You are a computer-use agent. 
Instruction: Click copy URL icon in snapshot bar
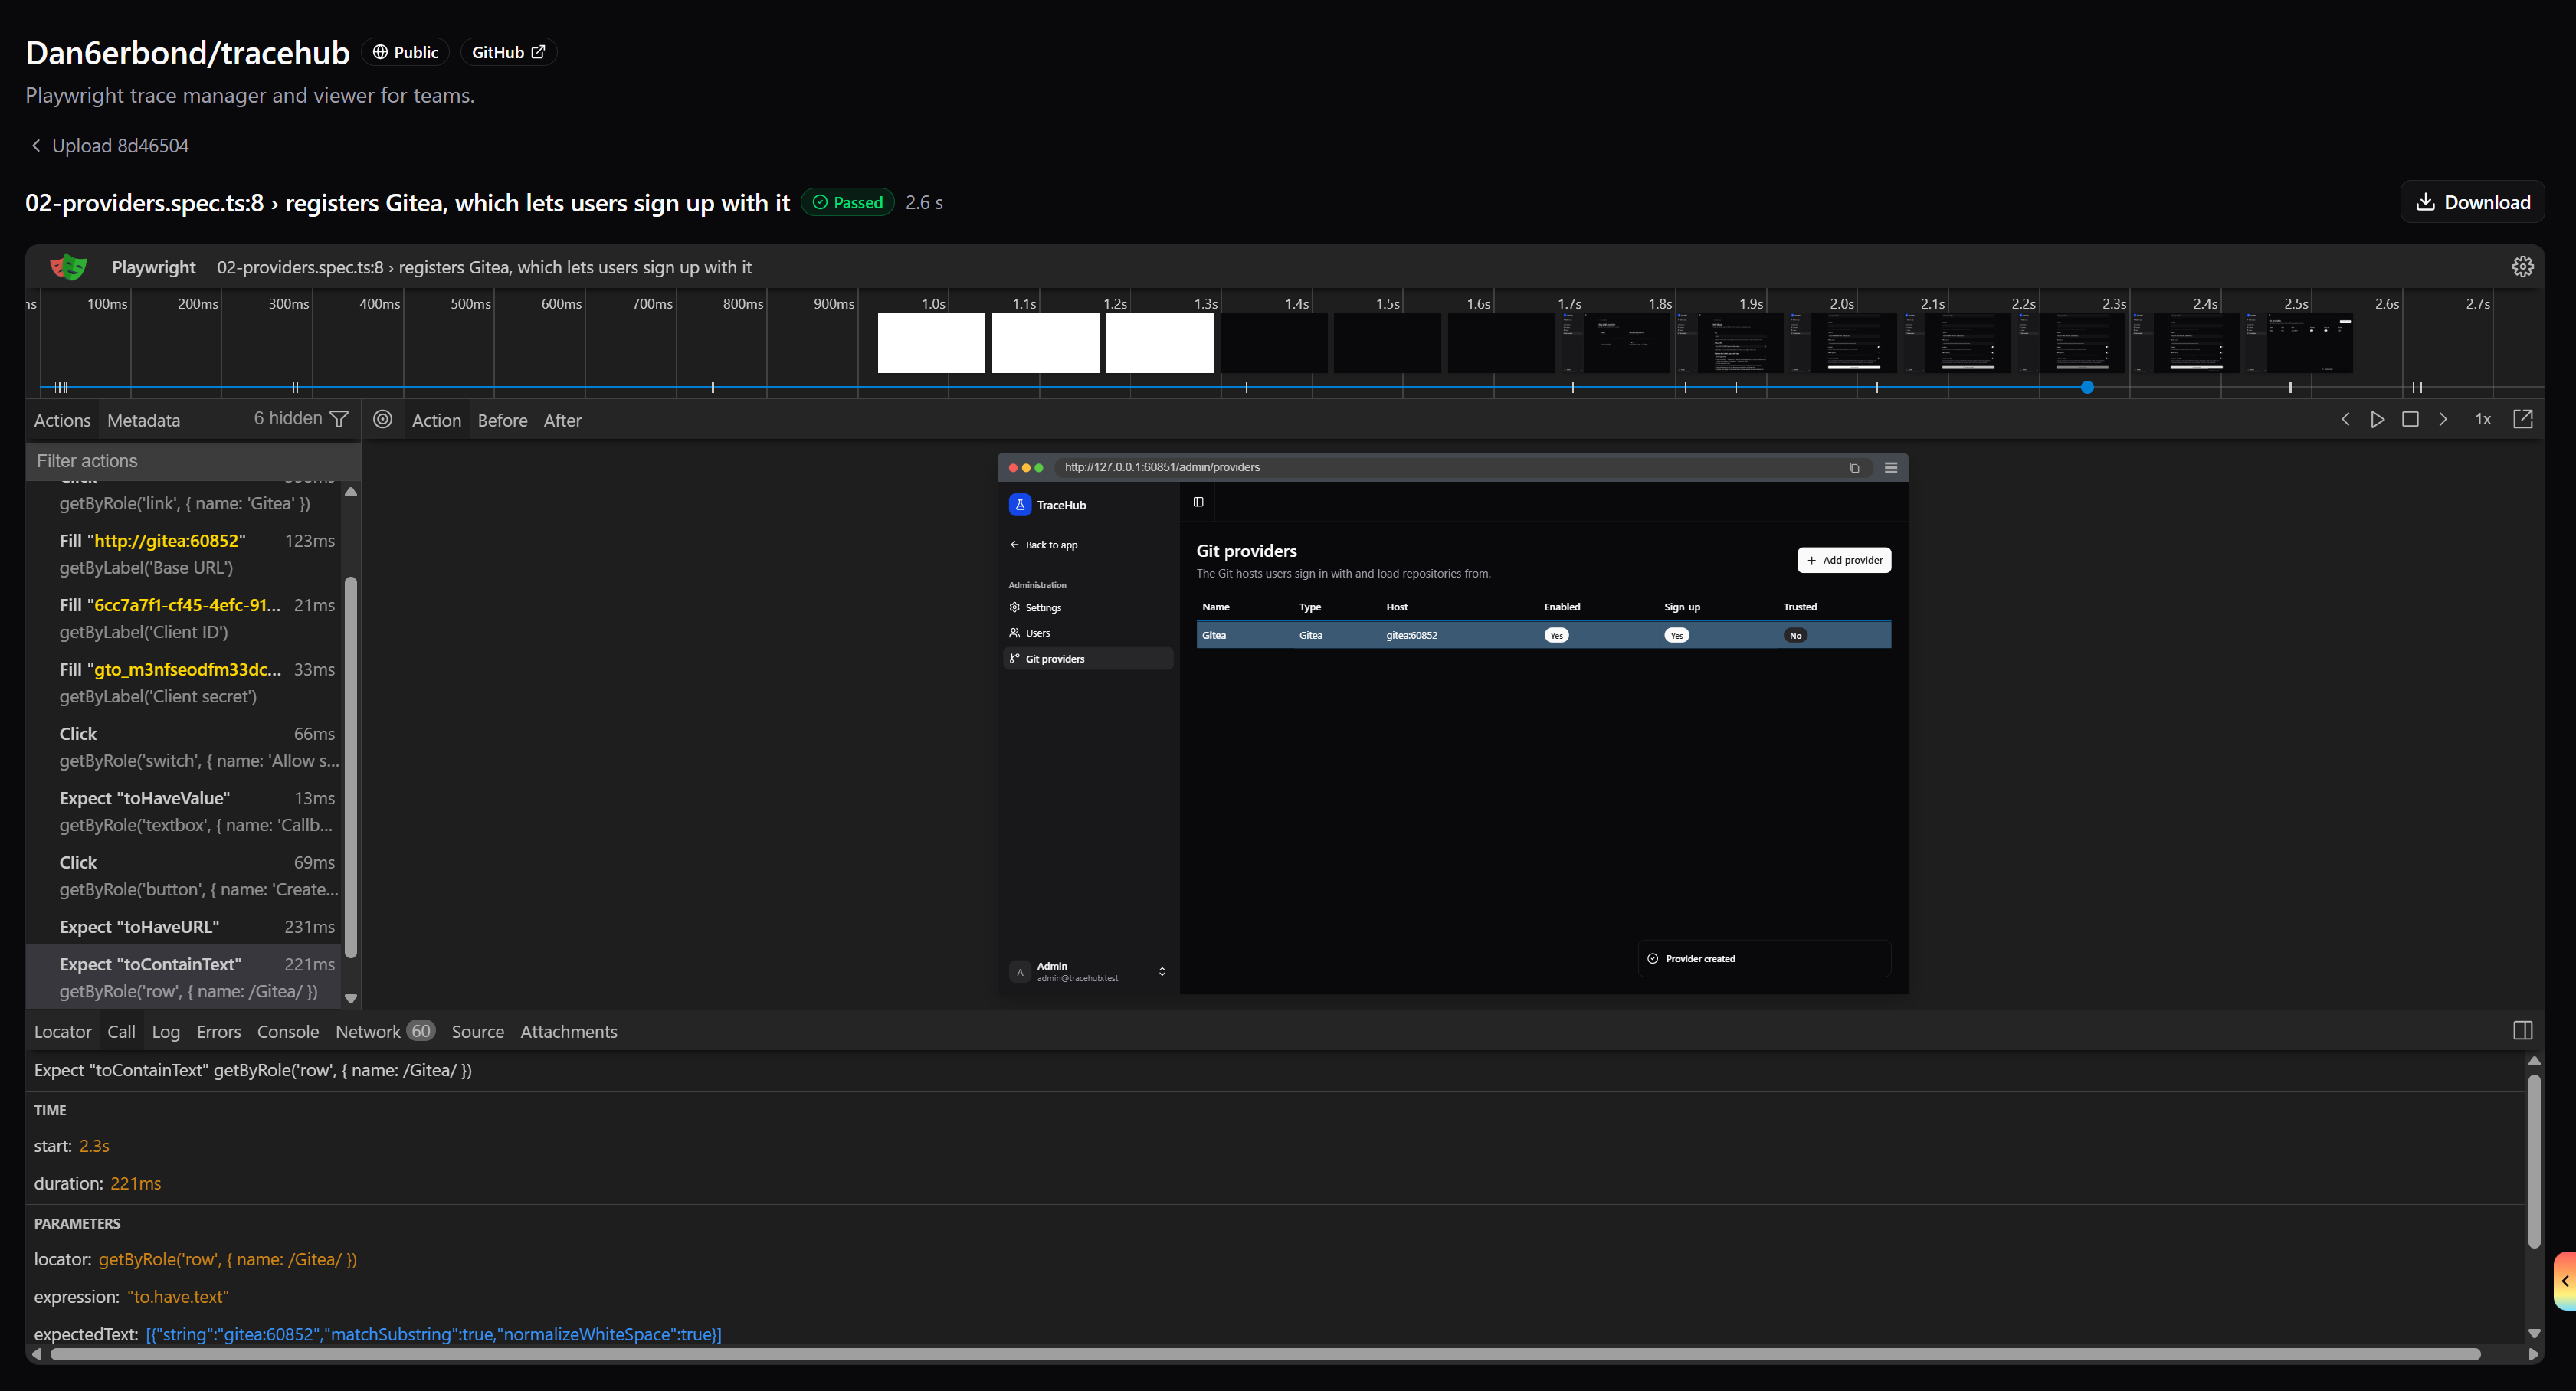point(1853,467)
